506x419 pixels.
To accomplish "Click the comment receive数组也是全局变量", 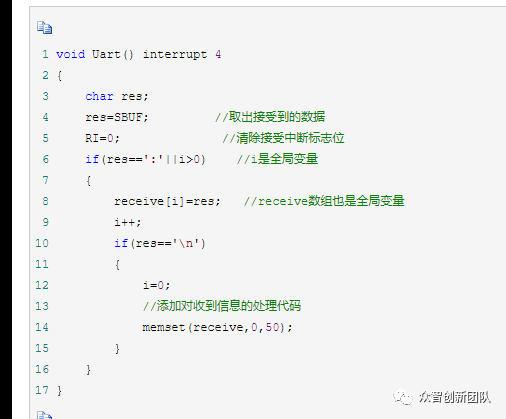I will (x=324, y=201).
